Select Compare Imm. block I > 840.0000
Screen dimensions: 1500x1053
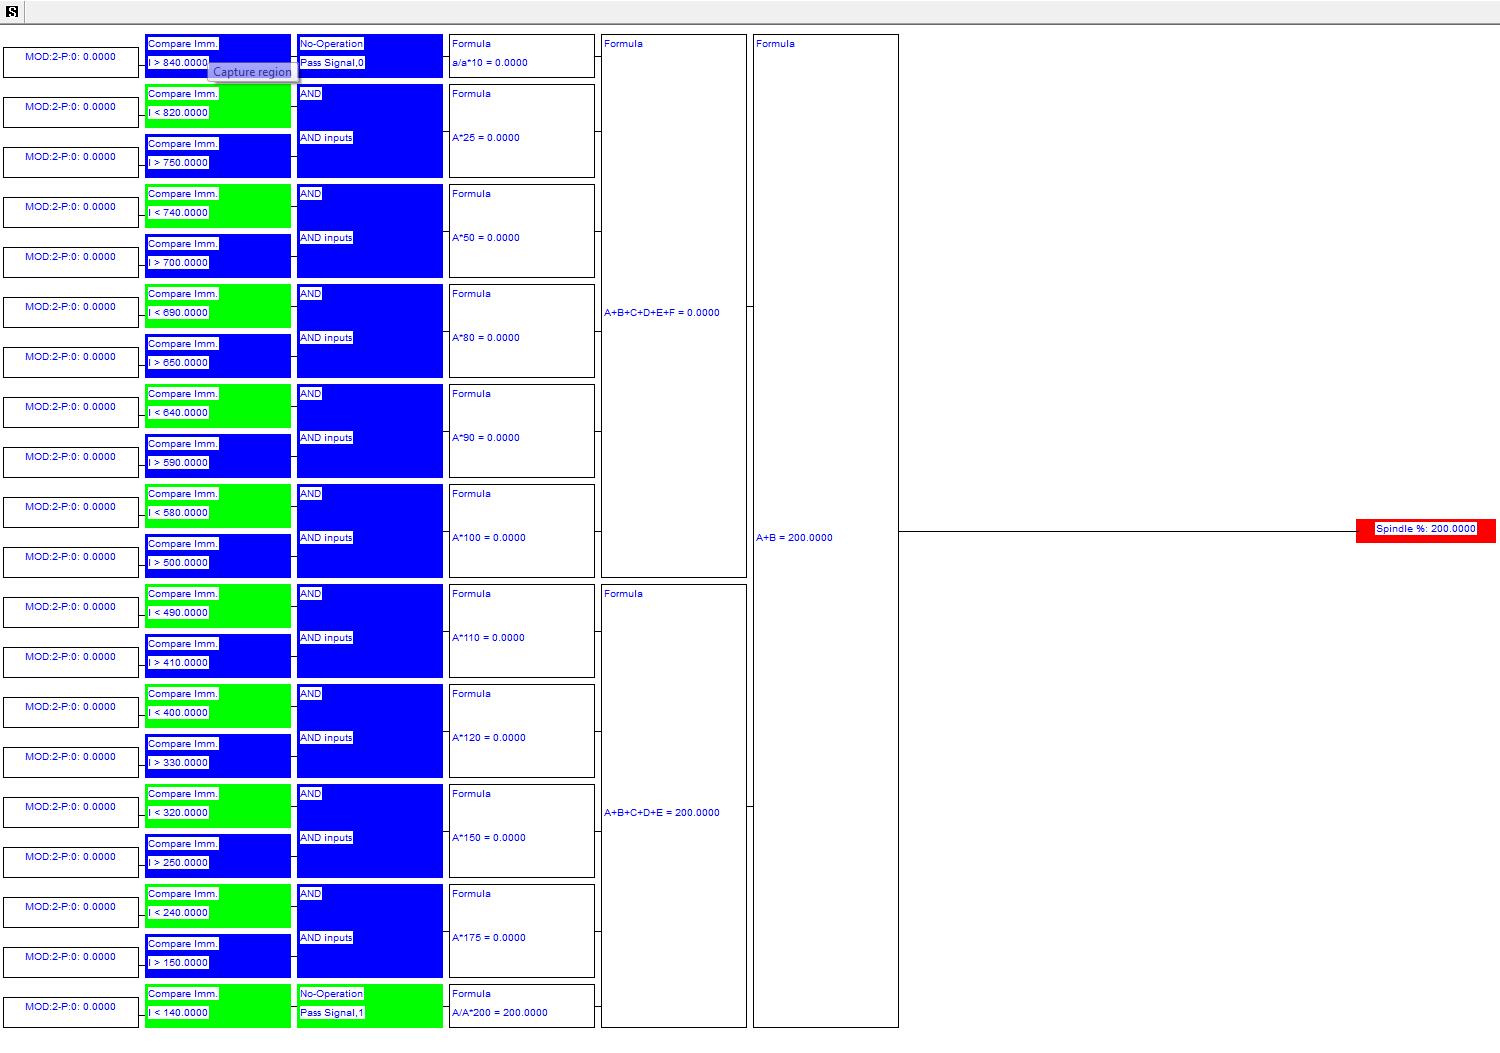click(218, 56)
